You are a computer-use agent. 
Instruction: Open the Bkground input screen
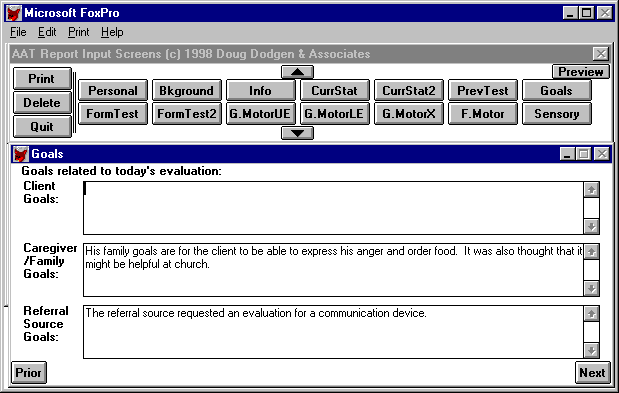(x=186, y=90)
